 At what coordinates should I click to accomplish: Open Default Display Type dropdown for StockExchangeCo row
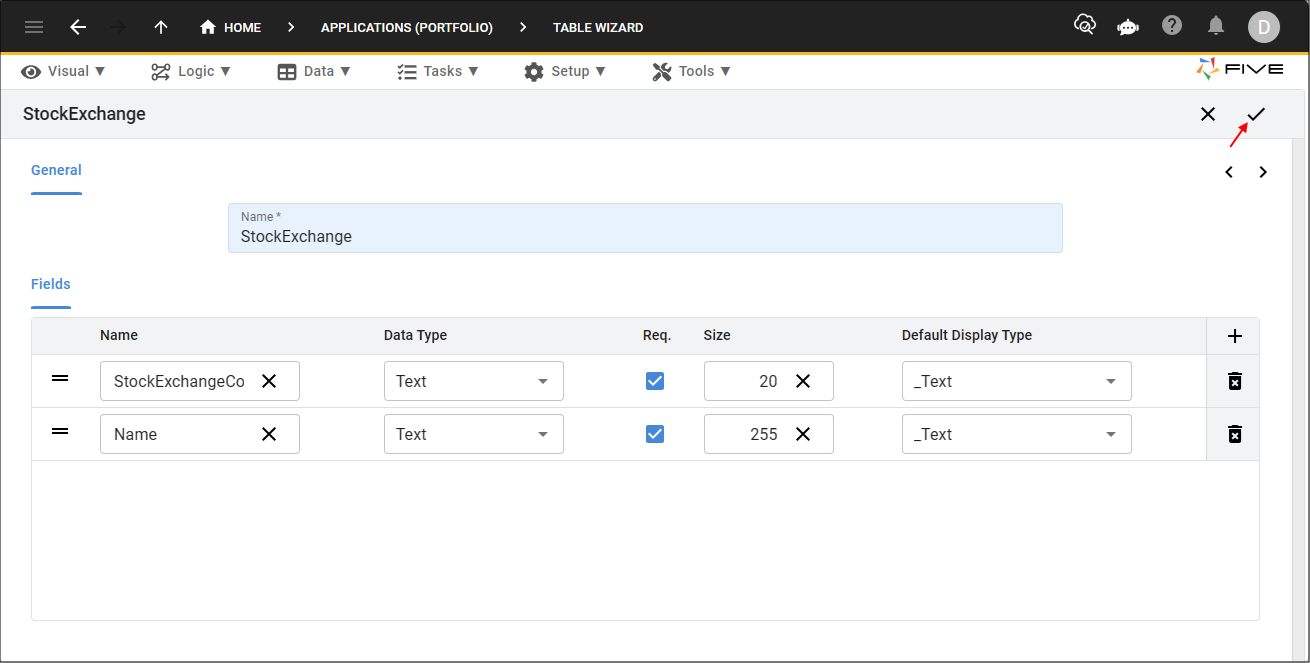click(1017, 381)
